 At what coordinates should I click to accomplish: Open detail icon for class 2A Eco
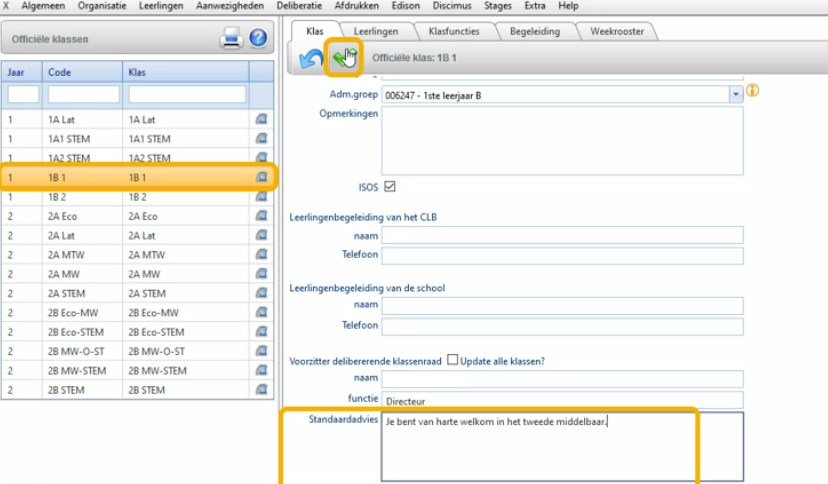click(x=261, y=216)
